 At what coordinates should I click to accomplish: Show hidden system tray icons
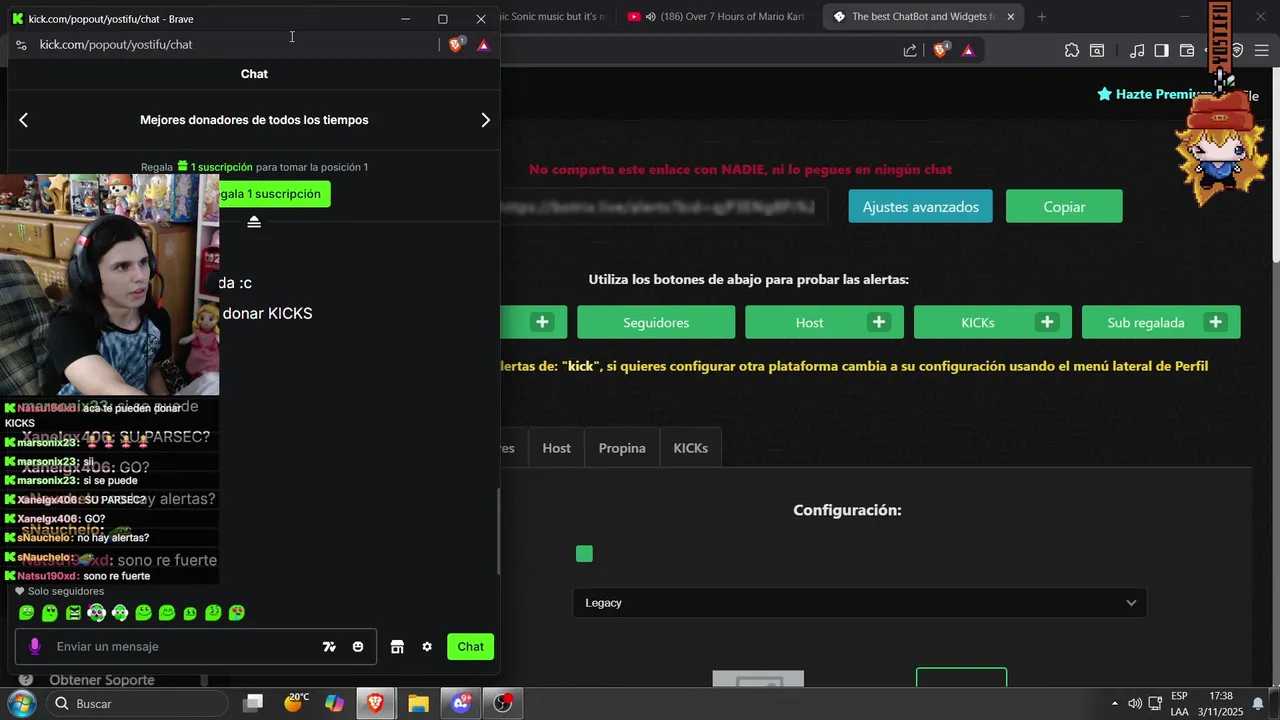[x=1115, y=703]
